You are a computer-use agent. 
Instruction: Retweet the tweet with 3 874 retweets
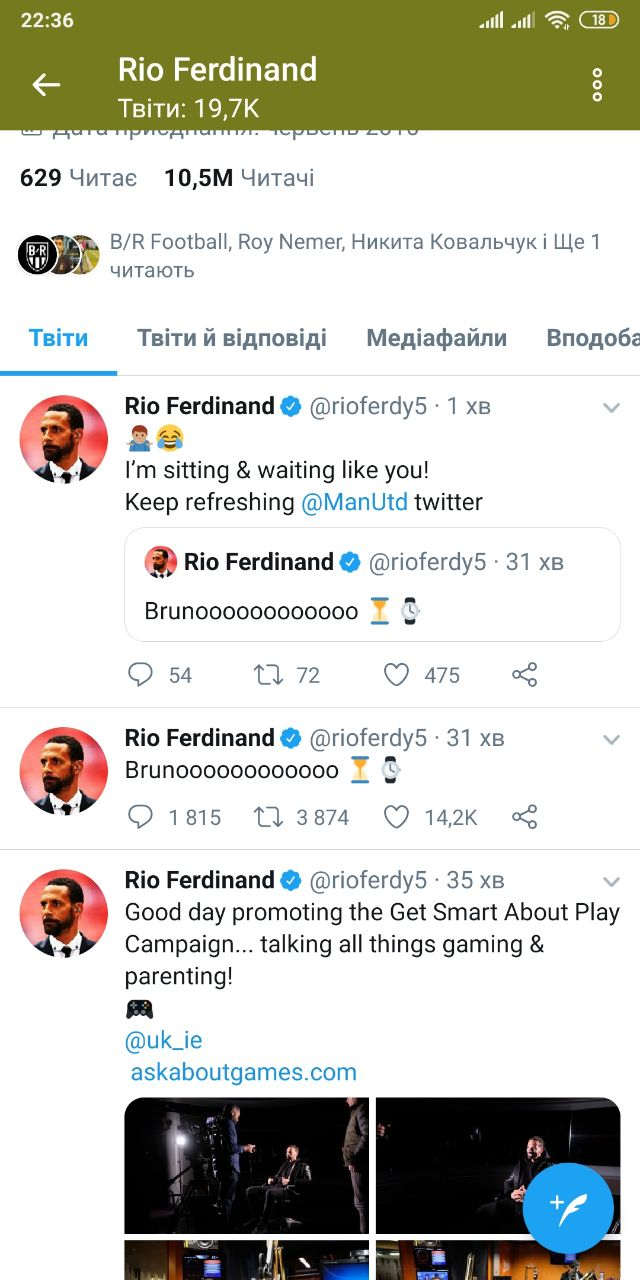pyautogui.click(x=268, y=817)
